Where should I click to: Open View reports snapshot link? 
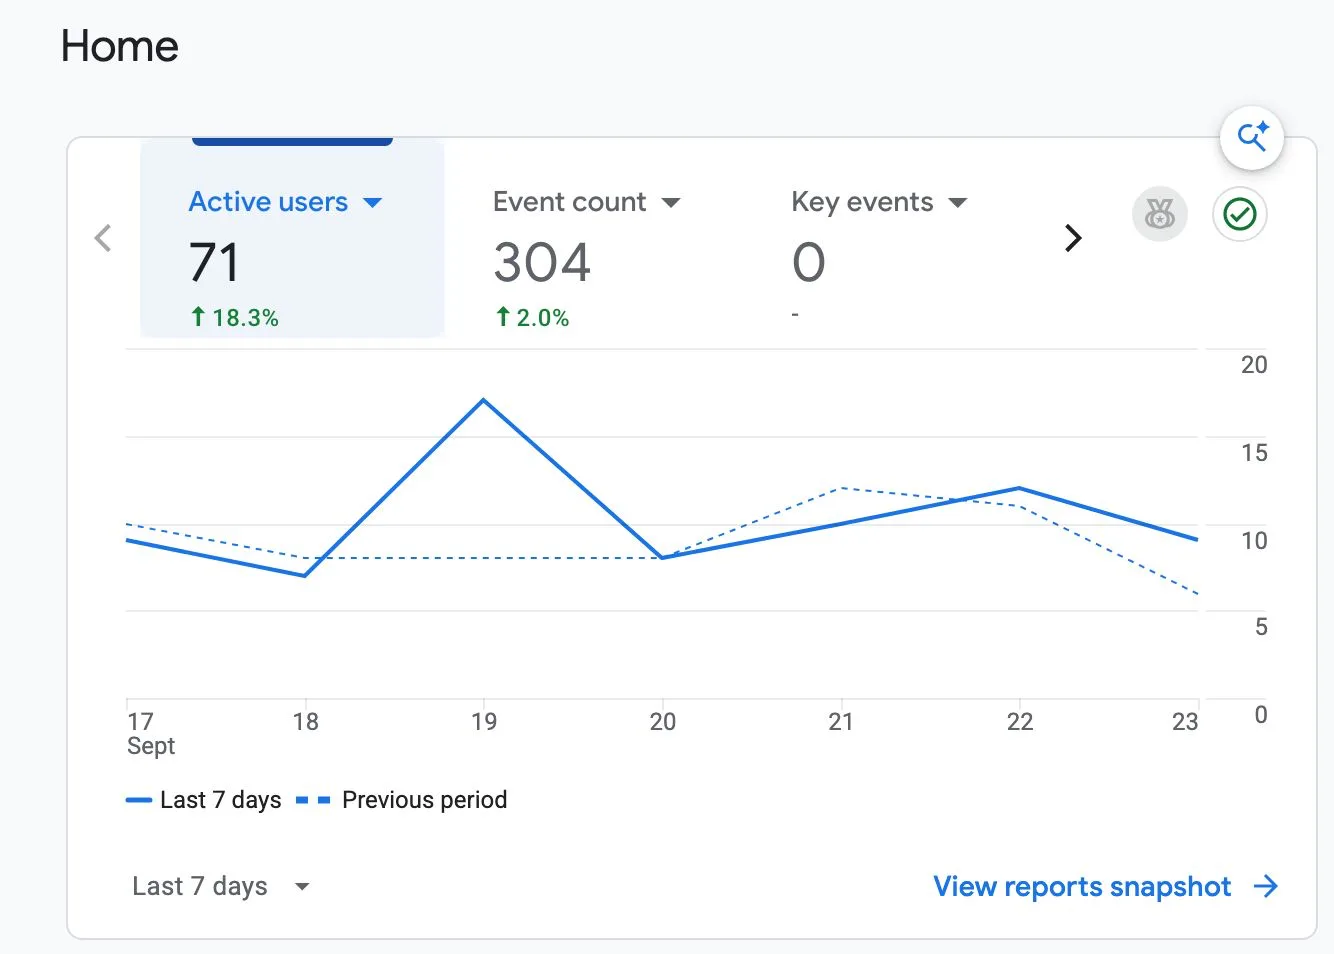(1082, 886)
